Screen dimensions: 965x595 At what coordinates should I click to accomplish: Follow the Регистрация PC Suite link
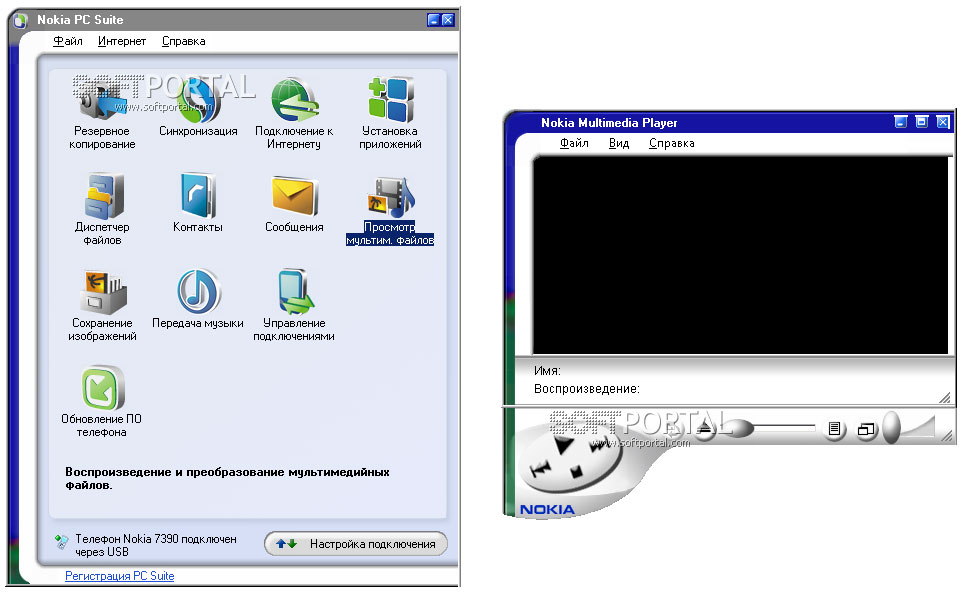119,576
